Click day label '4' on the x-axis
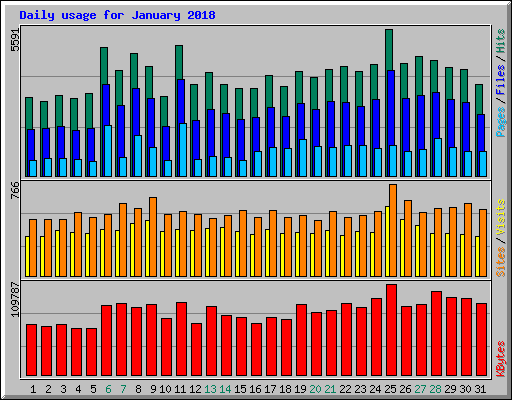Screen dimensions: 512x400 click(x=78, y=389)
